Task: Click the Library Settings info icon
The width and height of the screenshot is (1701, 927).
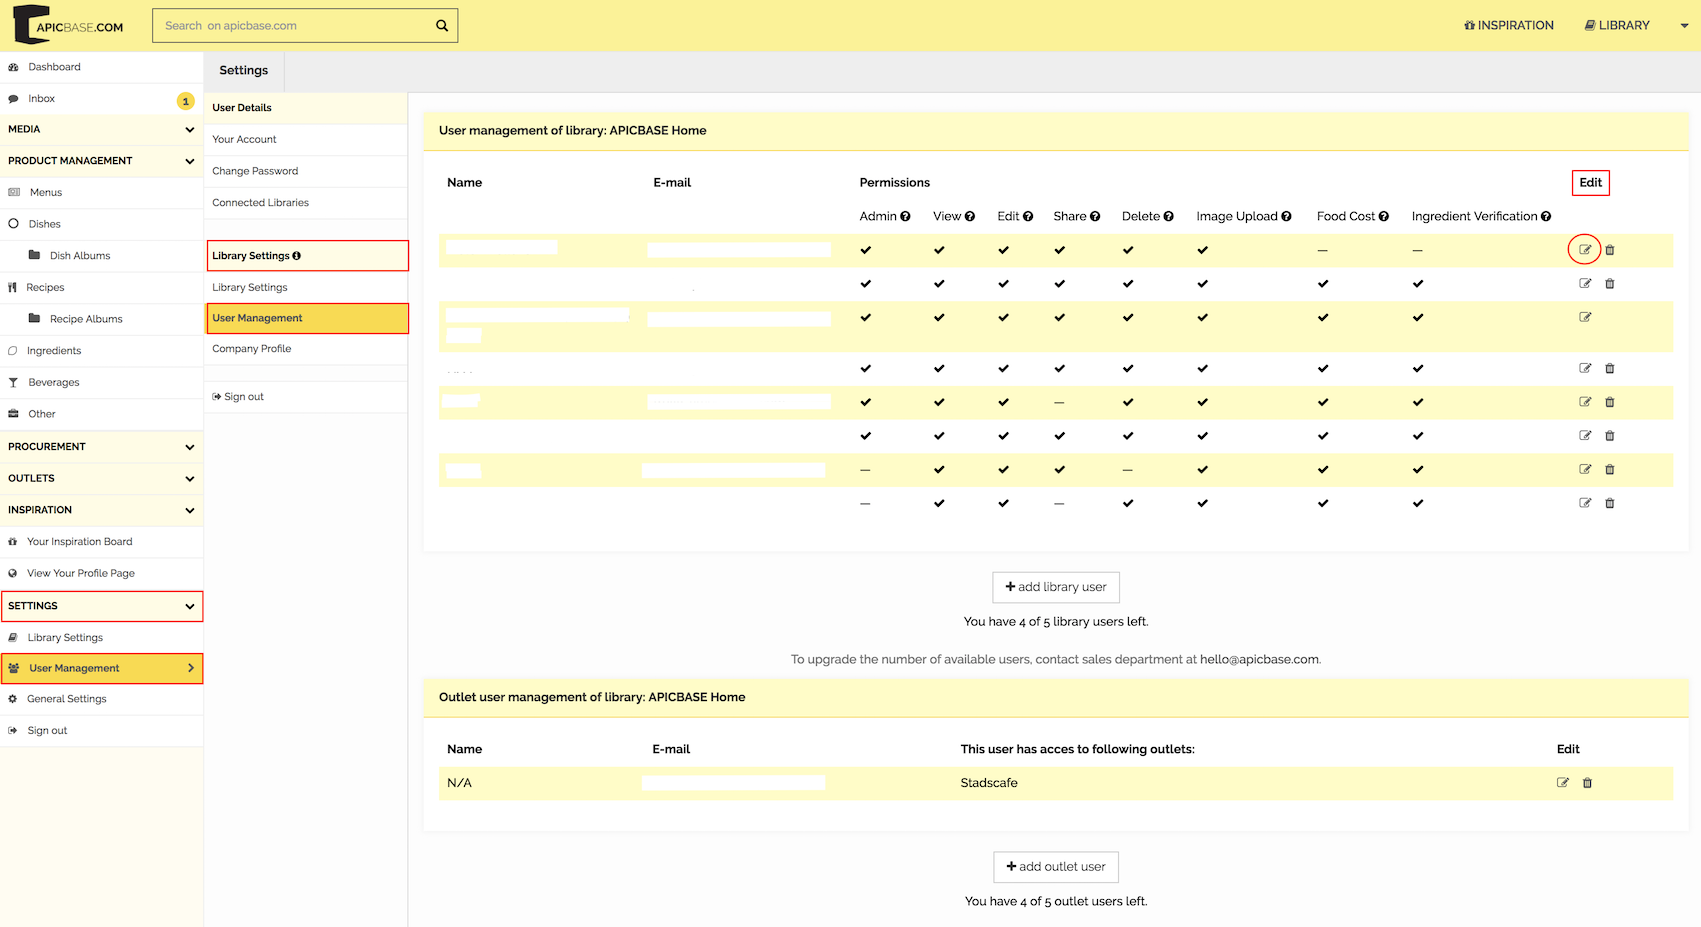Action: pyautogui.click(x=297, y=256)
